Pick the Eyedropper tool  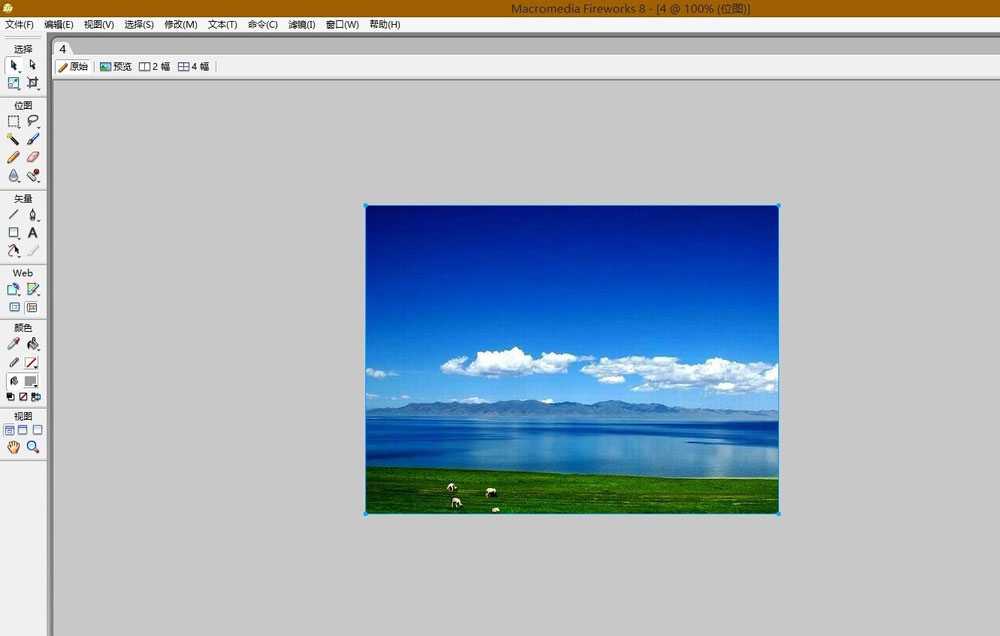coord(13,344)
